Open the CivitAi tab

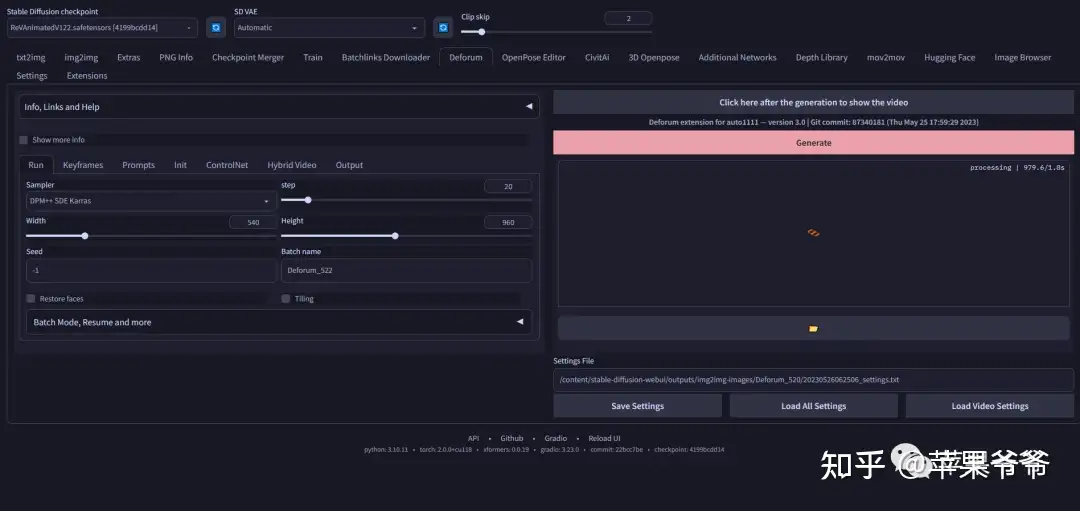597,58
